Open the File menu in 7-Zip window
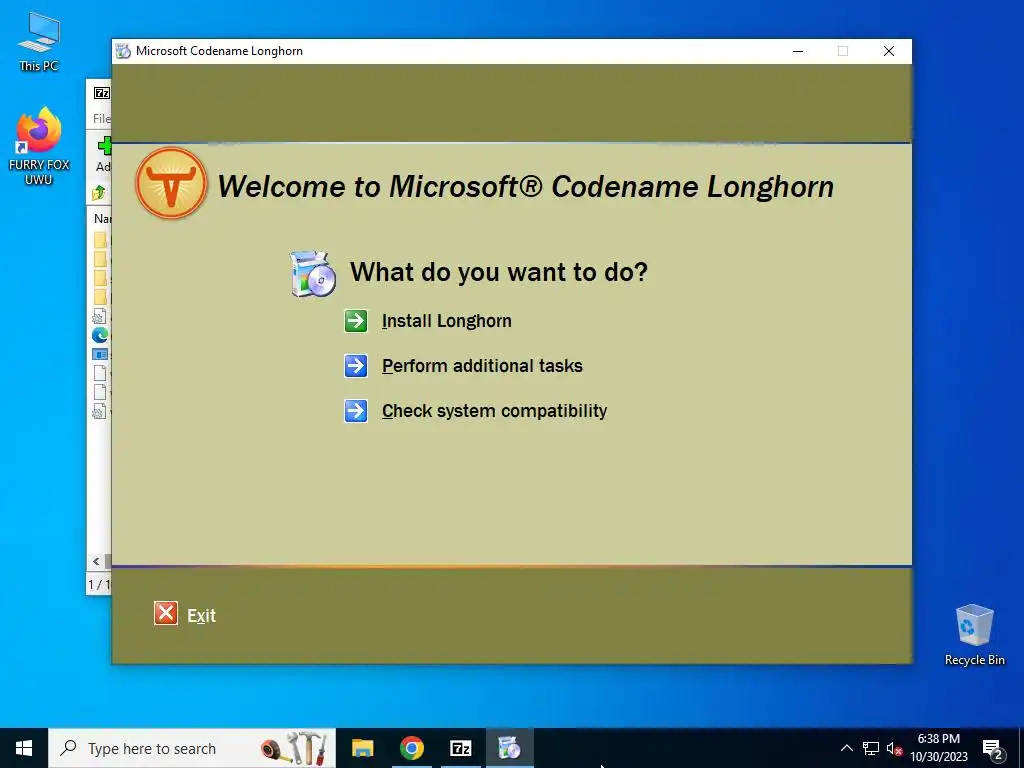 (101, 118)
